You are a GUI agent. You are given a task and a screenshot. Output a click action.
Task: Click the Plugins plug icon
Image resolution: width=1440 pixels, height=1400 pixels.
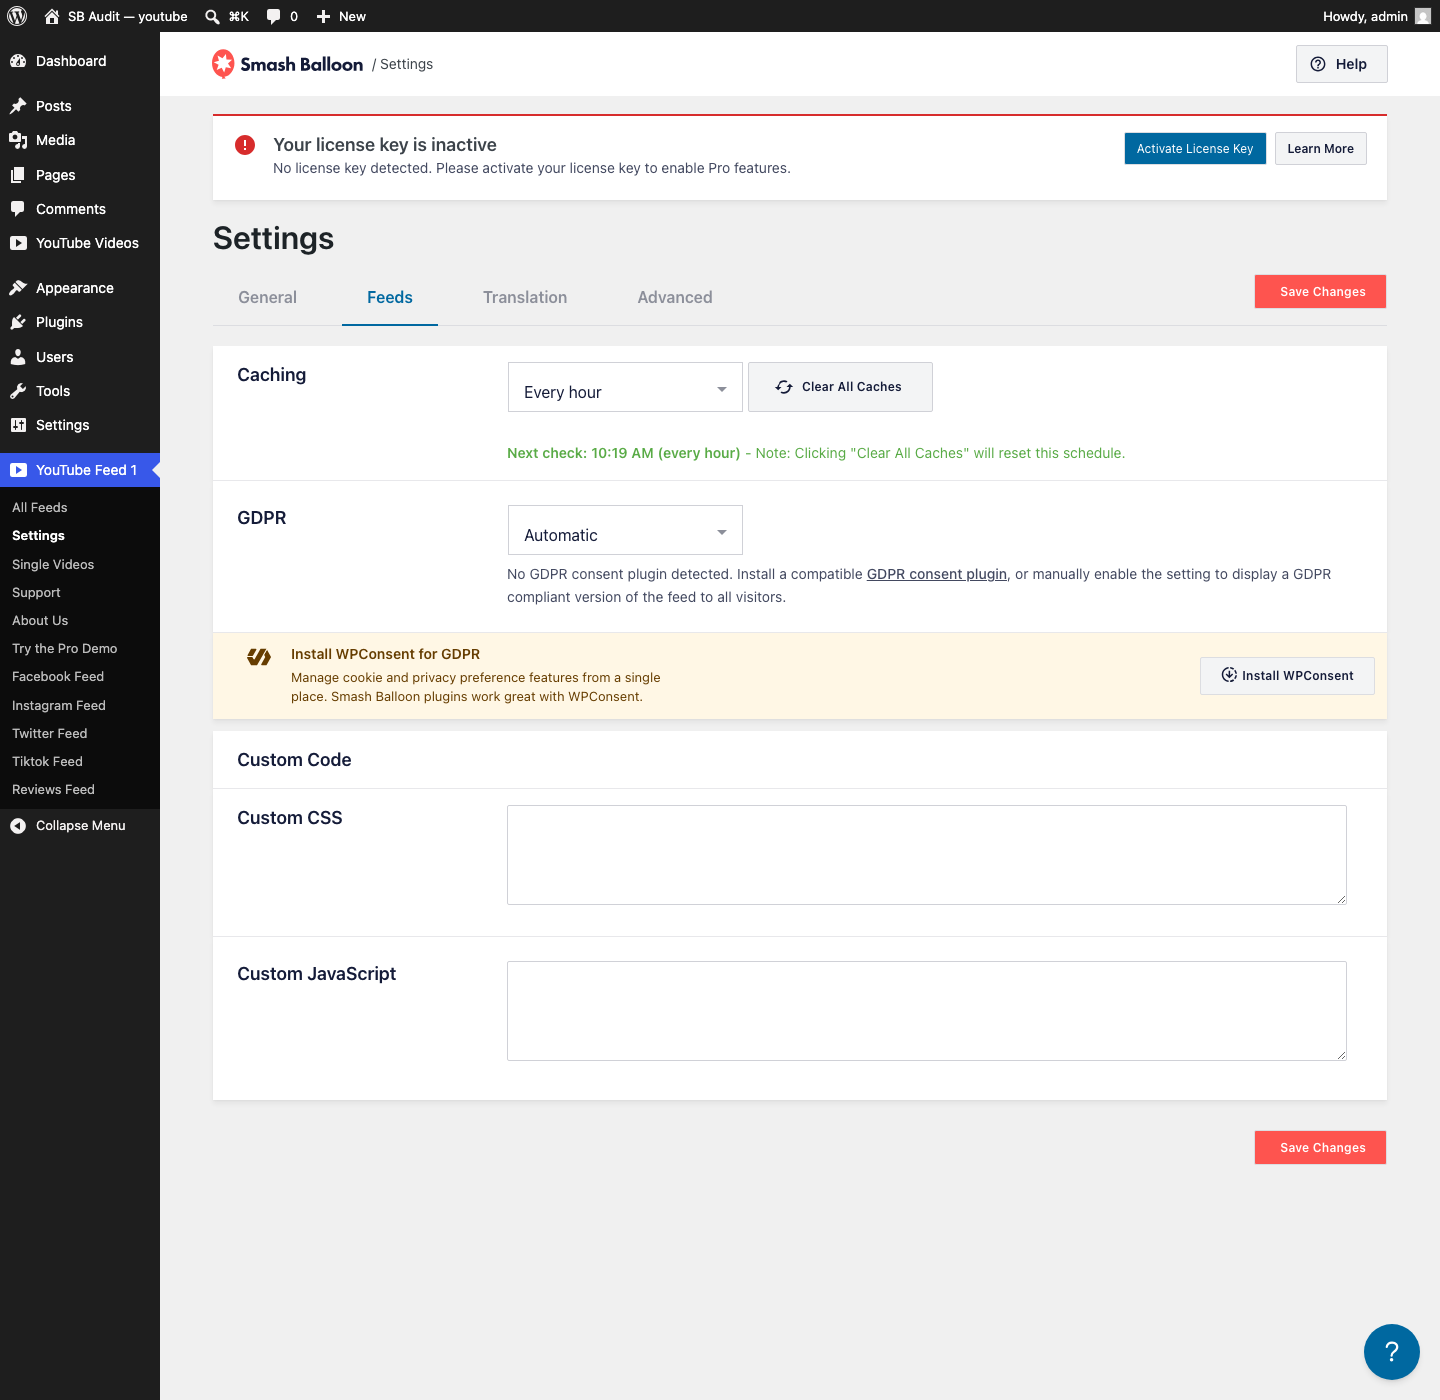(18, 322)
